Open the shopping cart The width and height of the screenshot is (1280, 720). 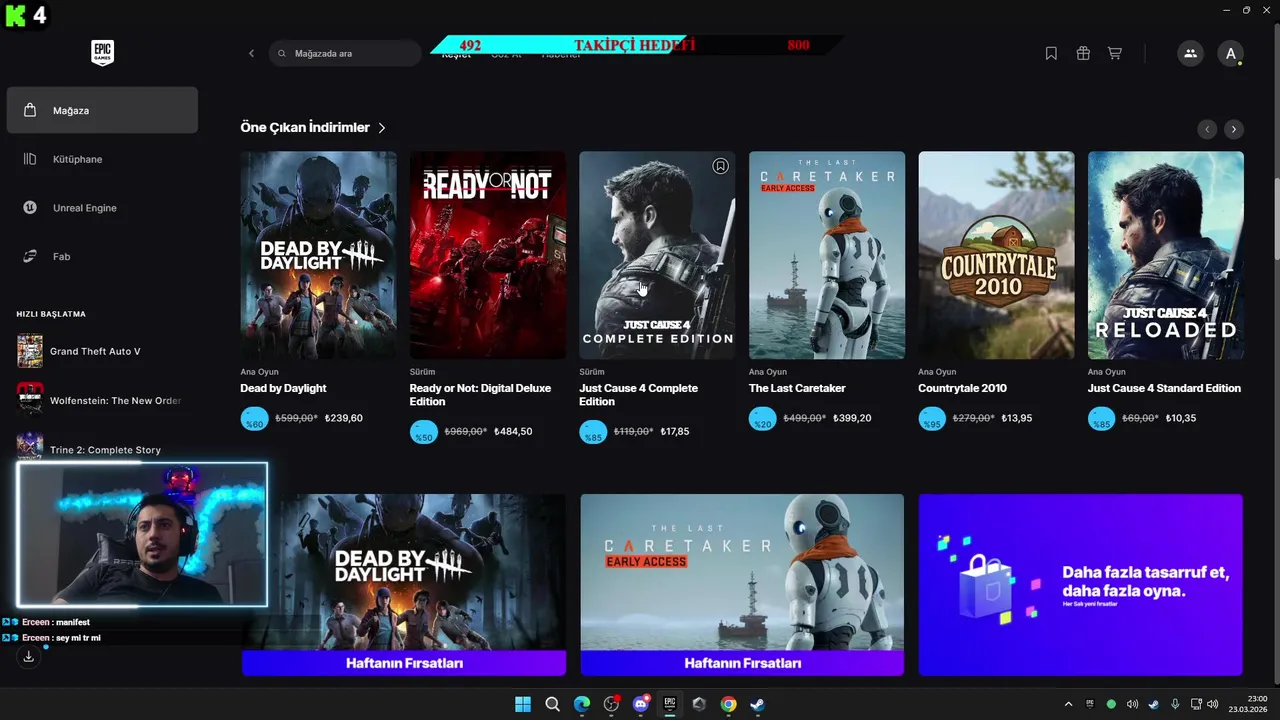pyautogui.click(x=1115, y=53)
